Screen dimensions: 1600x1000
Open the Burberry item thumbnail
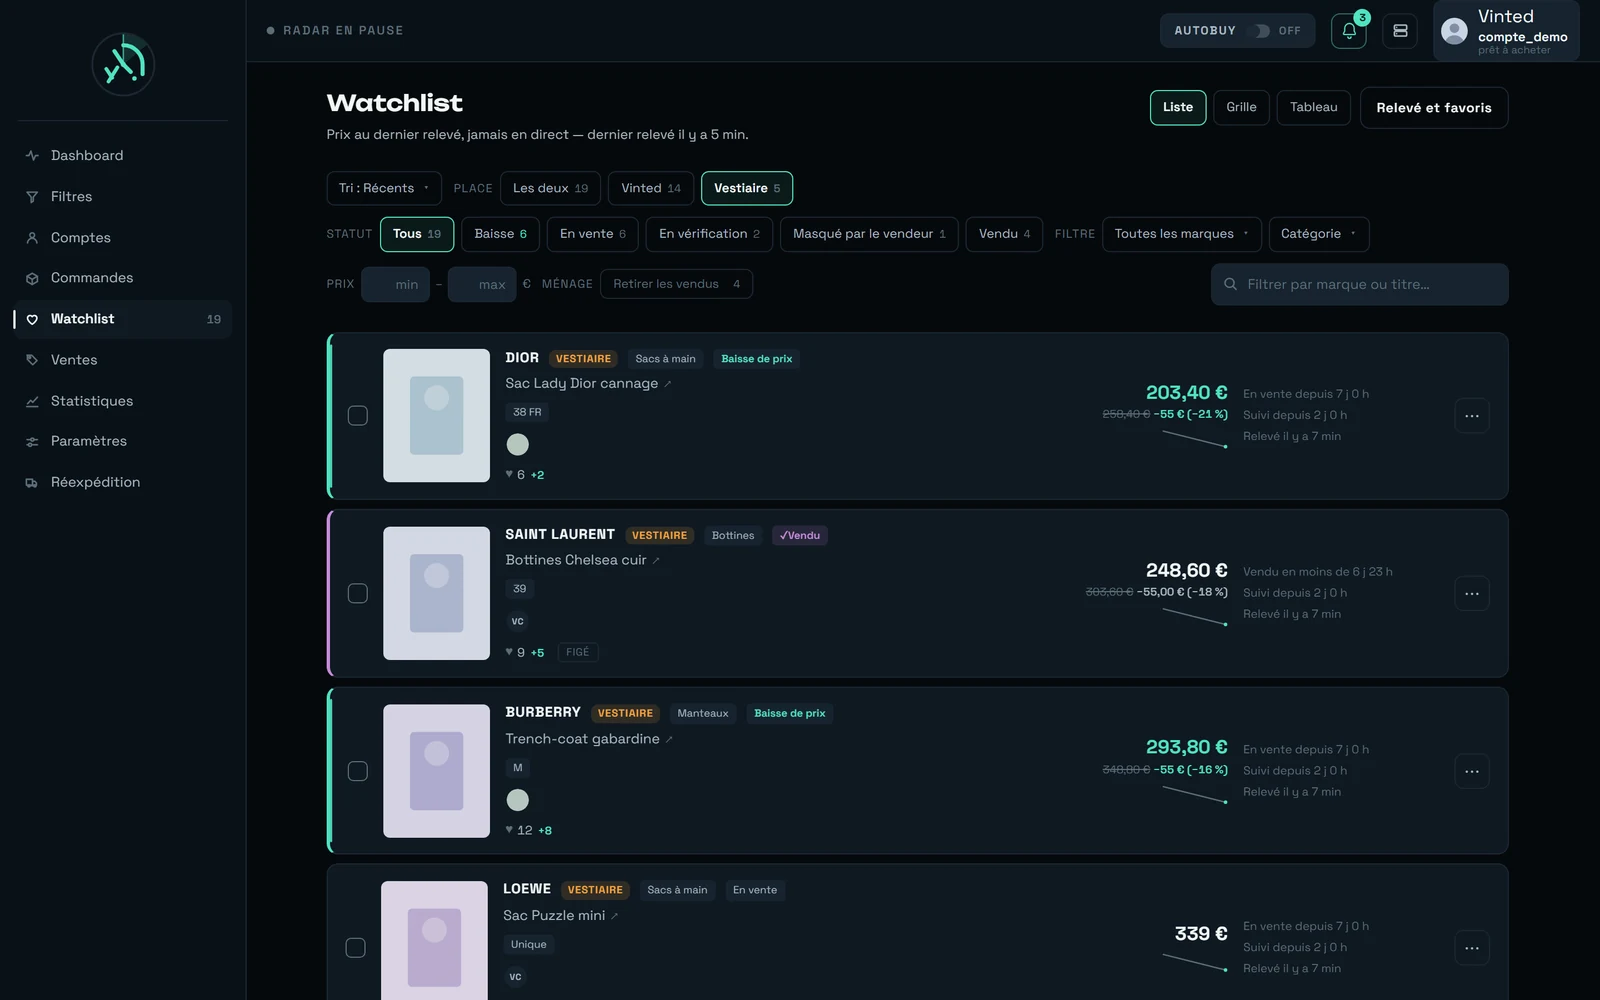(436, 771)
